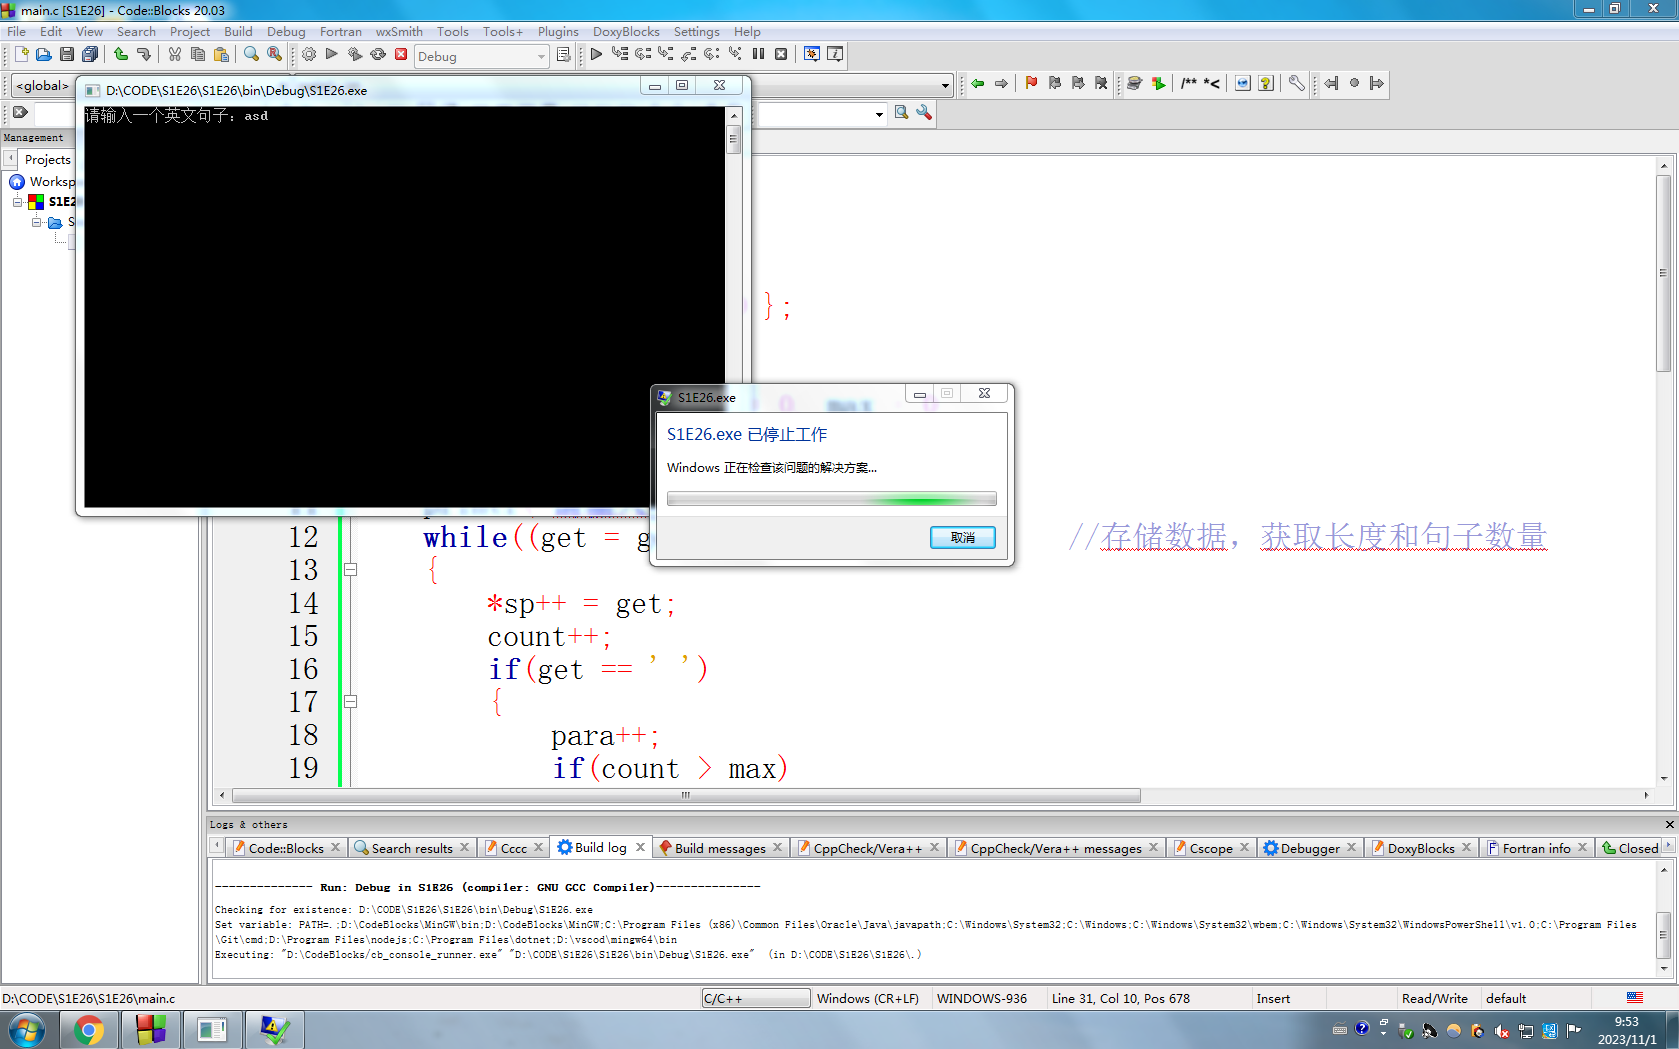Collapse the S1E26 project tree node

tap(17, 202)
